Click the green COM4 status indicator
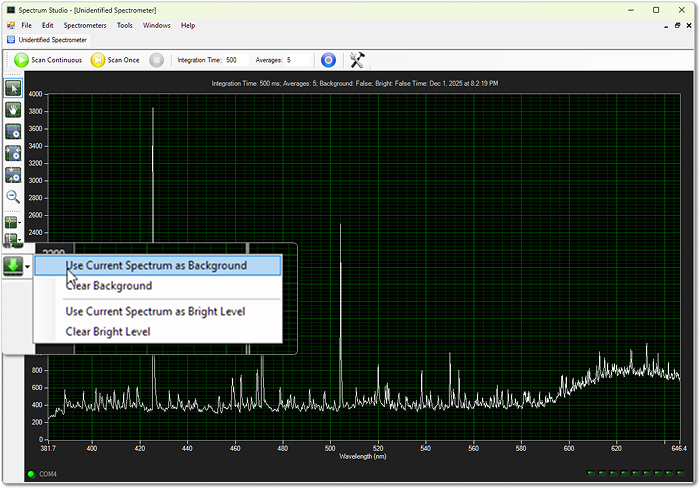 (29, 474)
